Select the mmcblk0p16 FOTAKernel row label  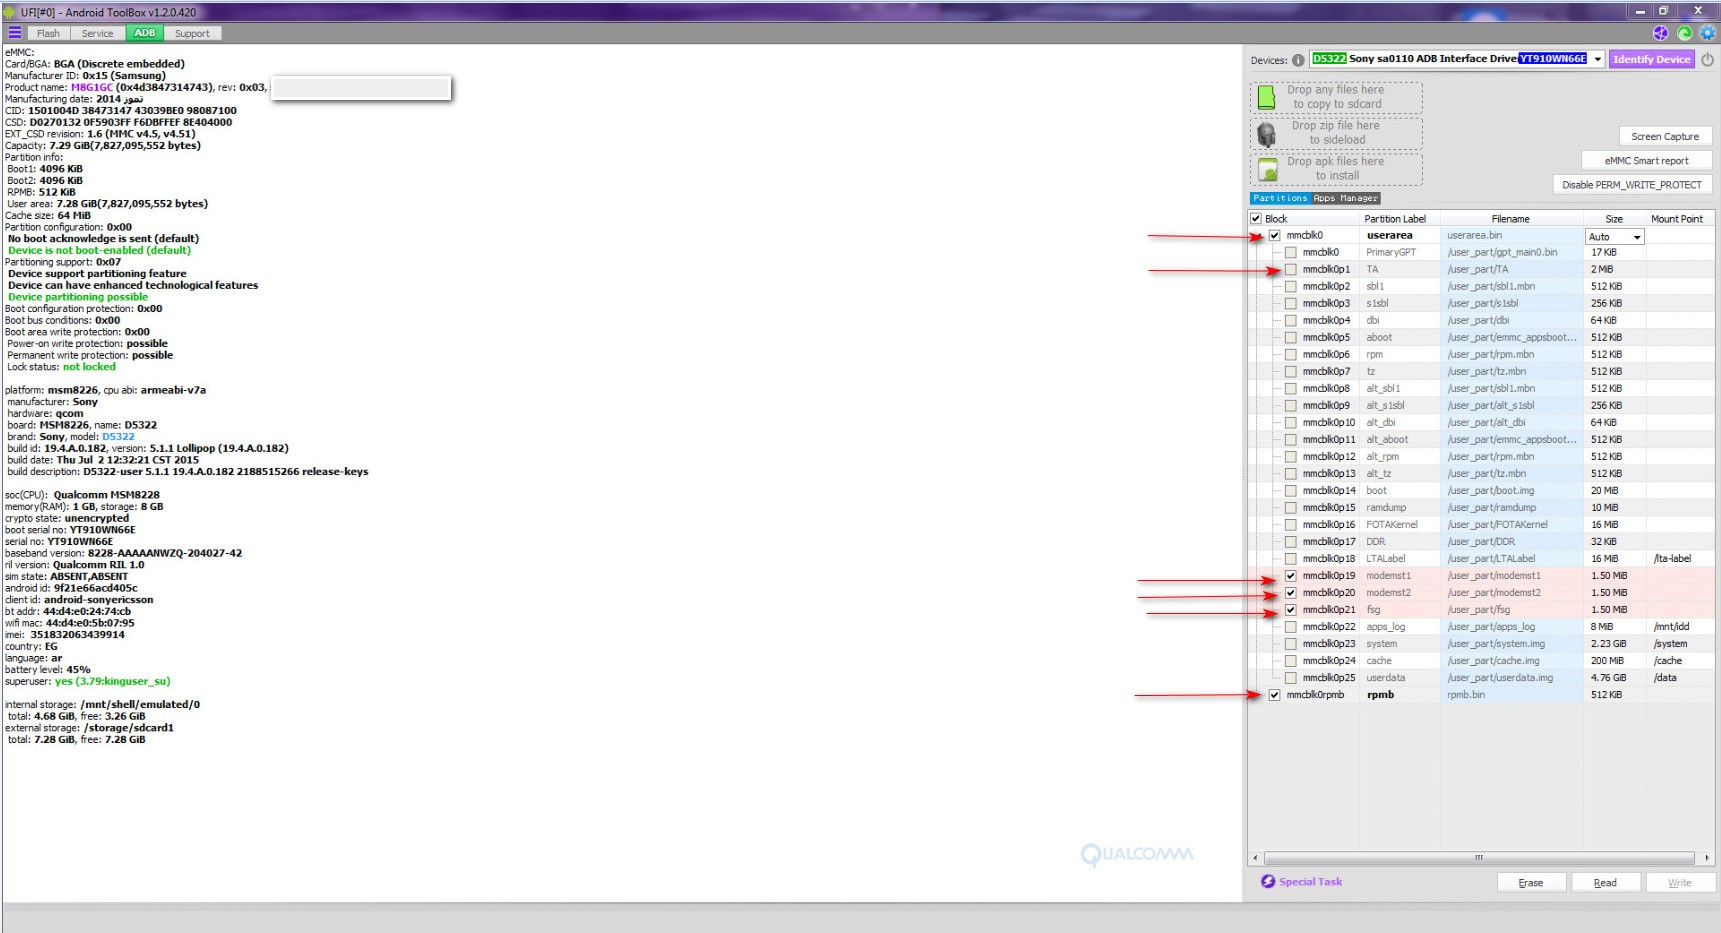pyautogui.click(x=1391, y=525)
